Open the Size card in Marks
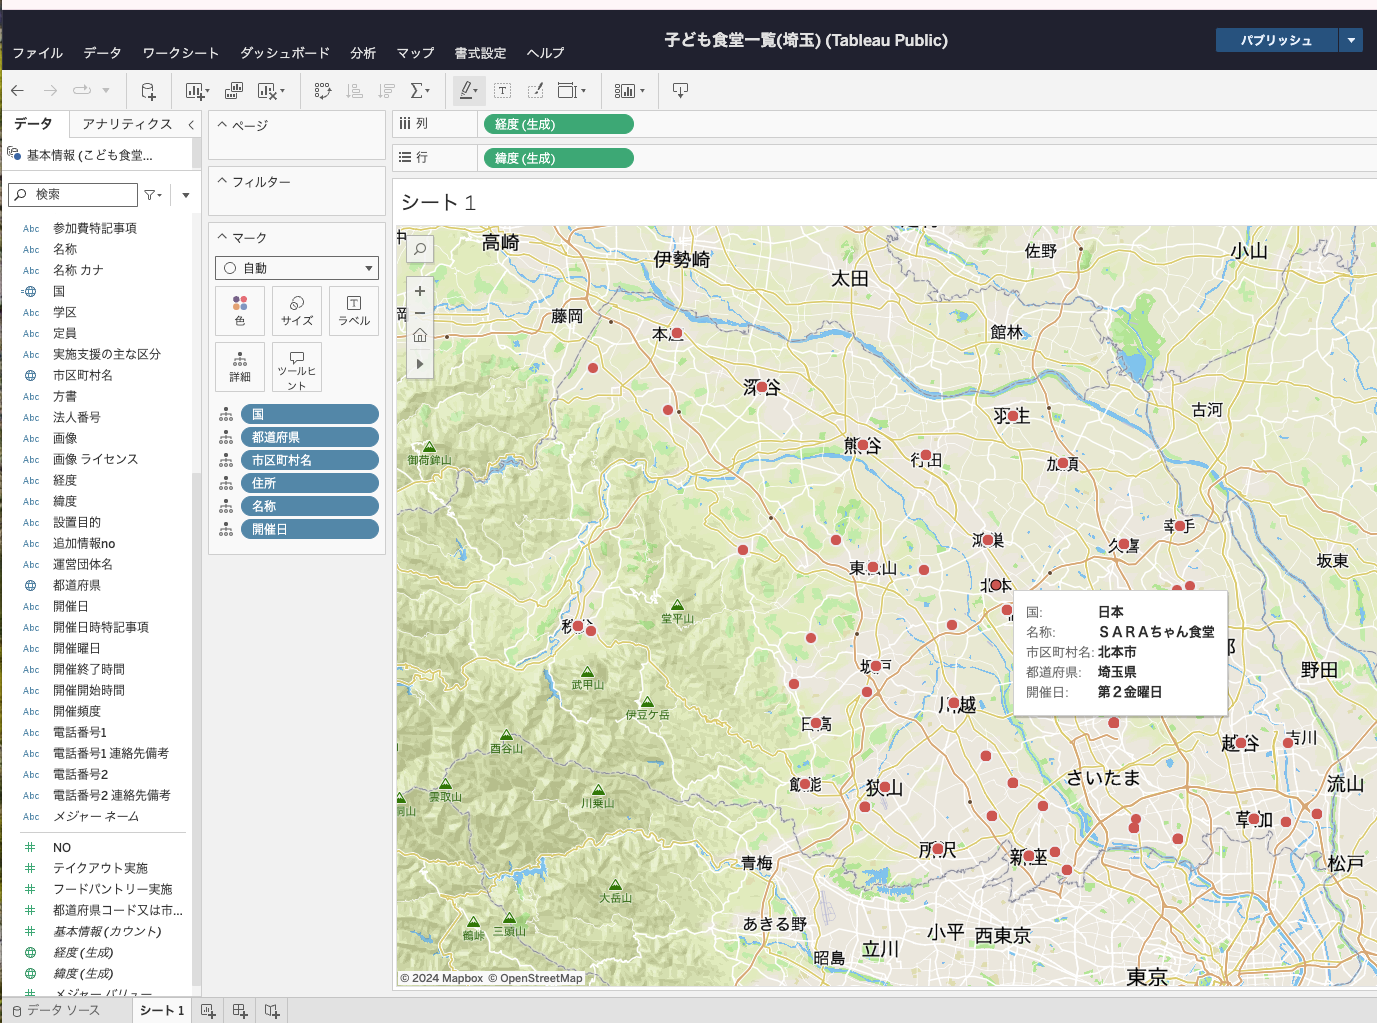The width and height of the screenshot is (1377, 1023). coord(297,311)
